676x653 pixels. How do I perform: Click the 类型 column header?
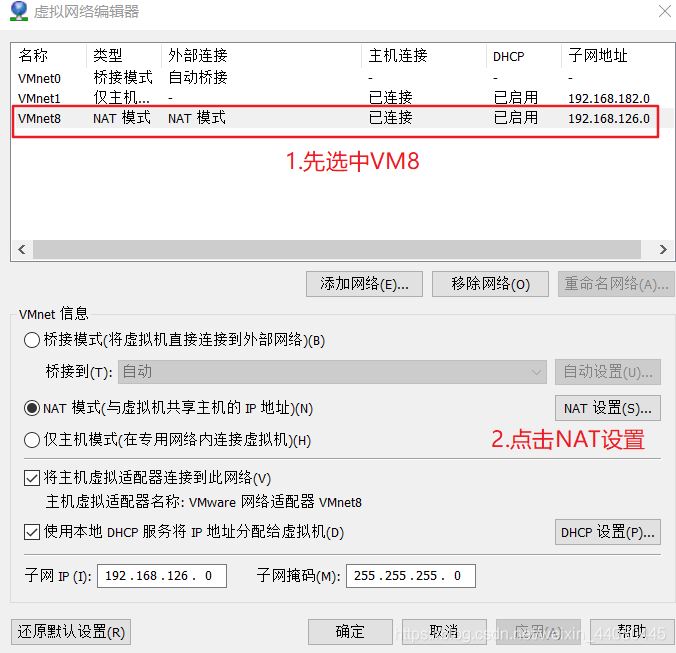point(108,56)
